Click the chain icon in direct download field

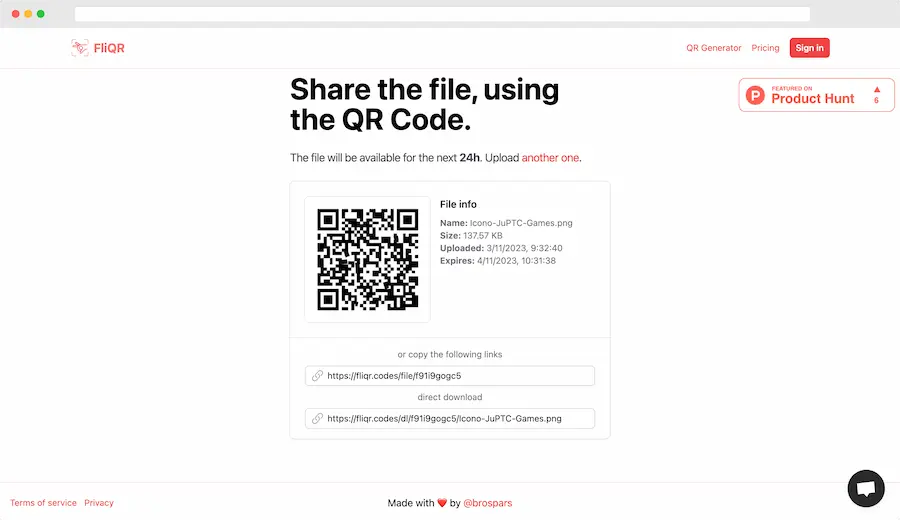317,418
